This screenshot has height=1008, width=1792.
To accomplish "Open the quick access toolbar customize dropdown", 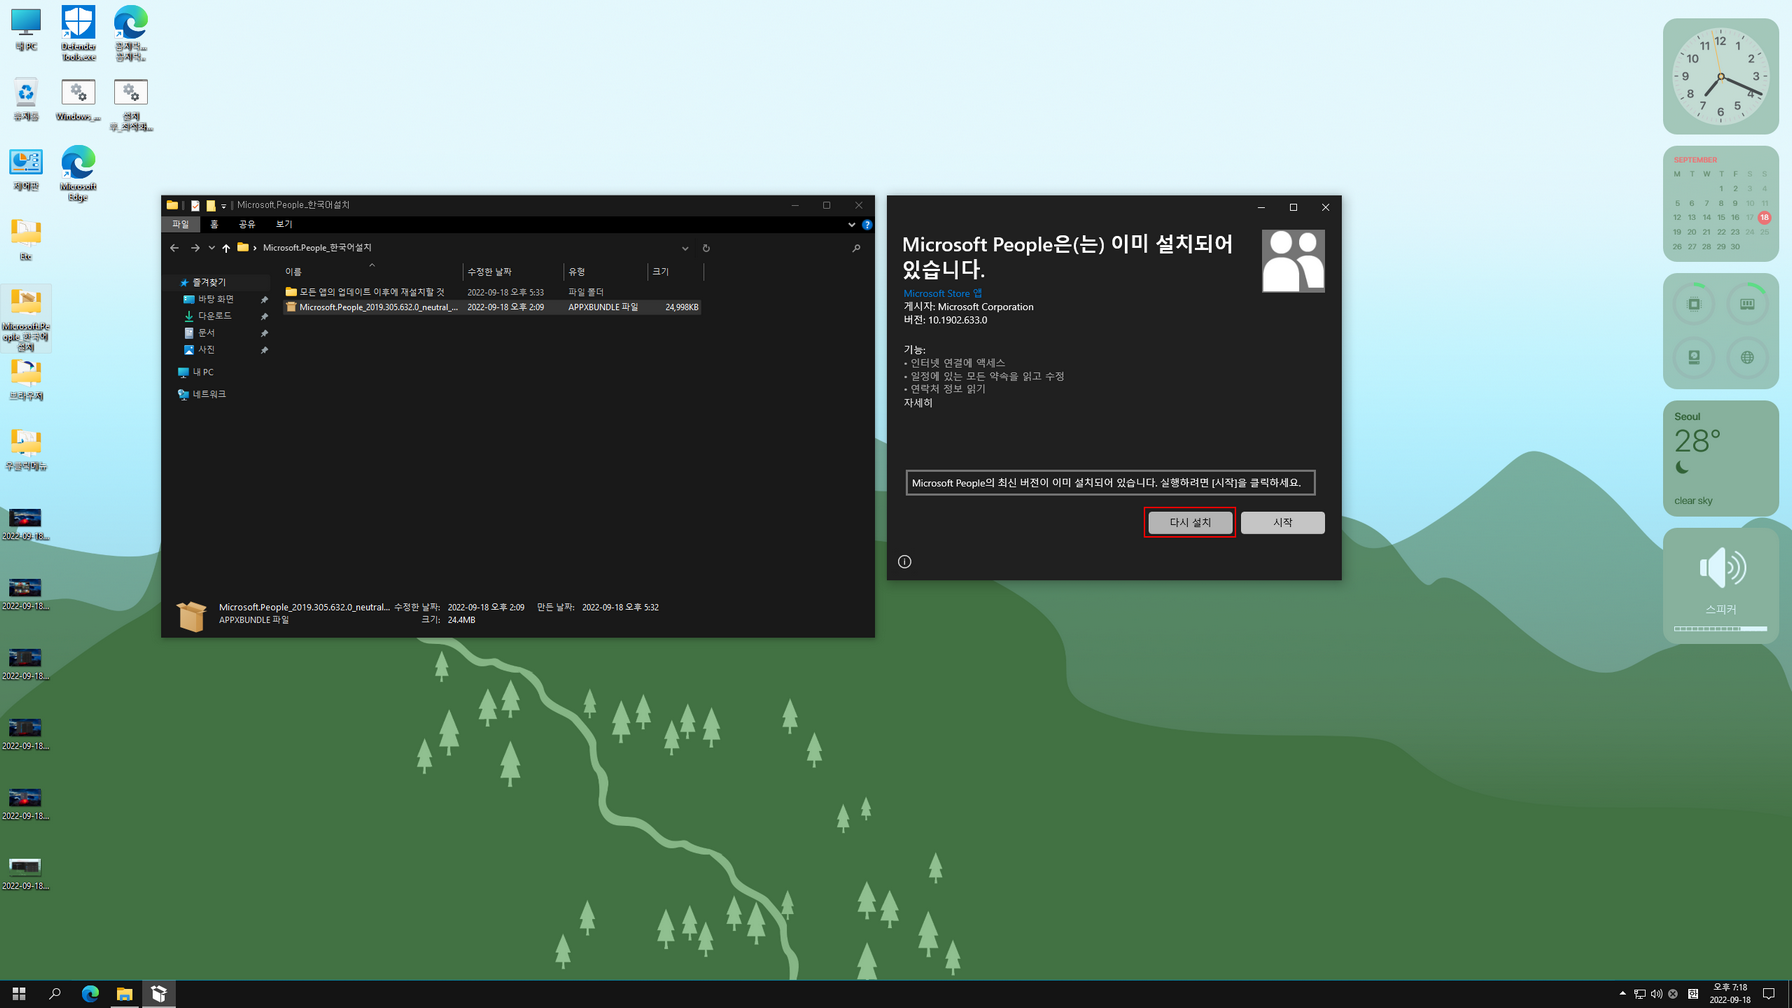I will [x=224, y=205].
